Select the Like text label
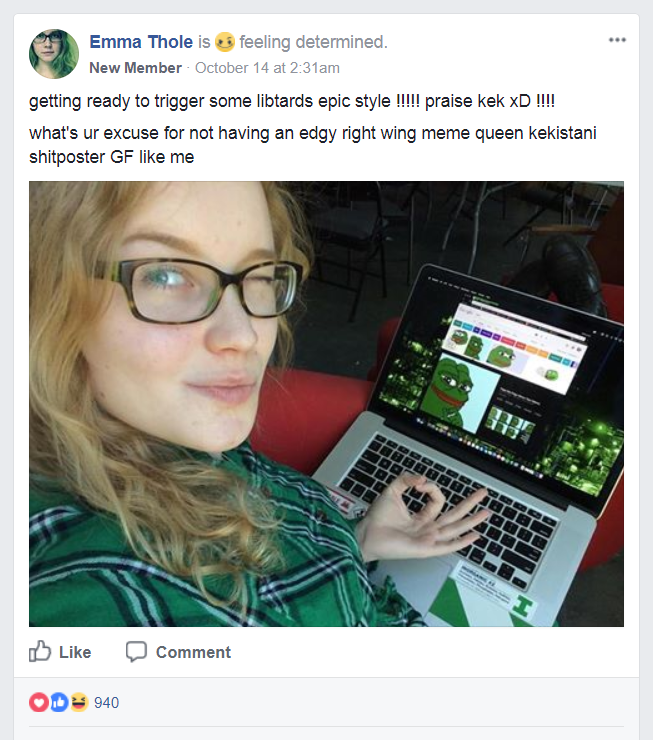This screenshot has height=740, width=653. click(x=75, y=652)
